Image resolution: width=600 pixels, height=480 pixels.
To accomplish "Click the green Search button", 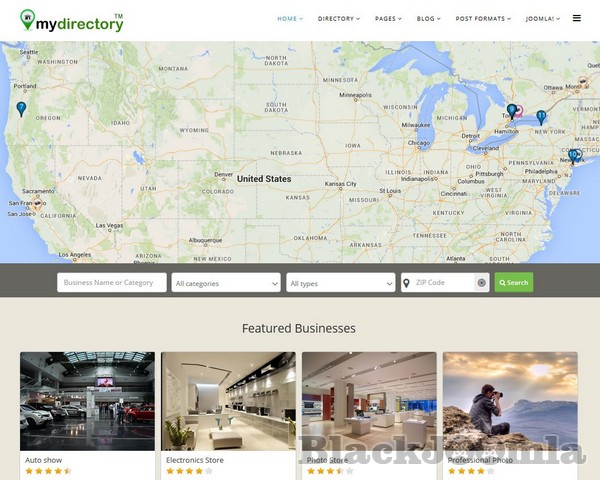I will coord(514,282).
